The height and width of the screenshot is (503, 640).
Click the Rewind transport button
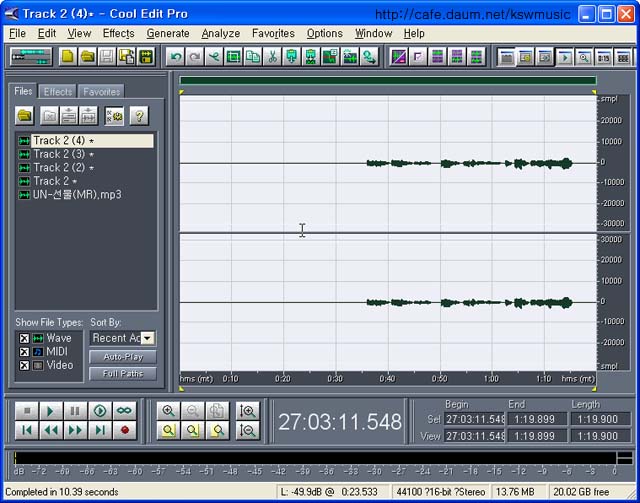51,430
